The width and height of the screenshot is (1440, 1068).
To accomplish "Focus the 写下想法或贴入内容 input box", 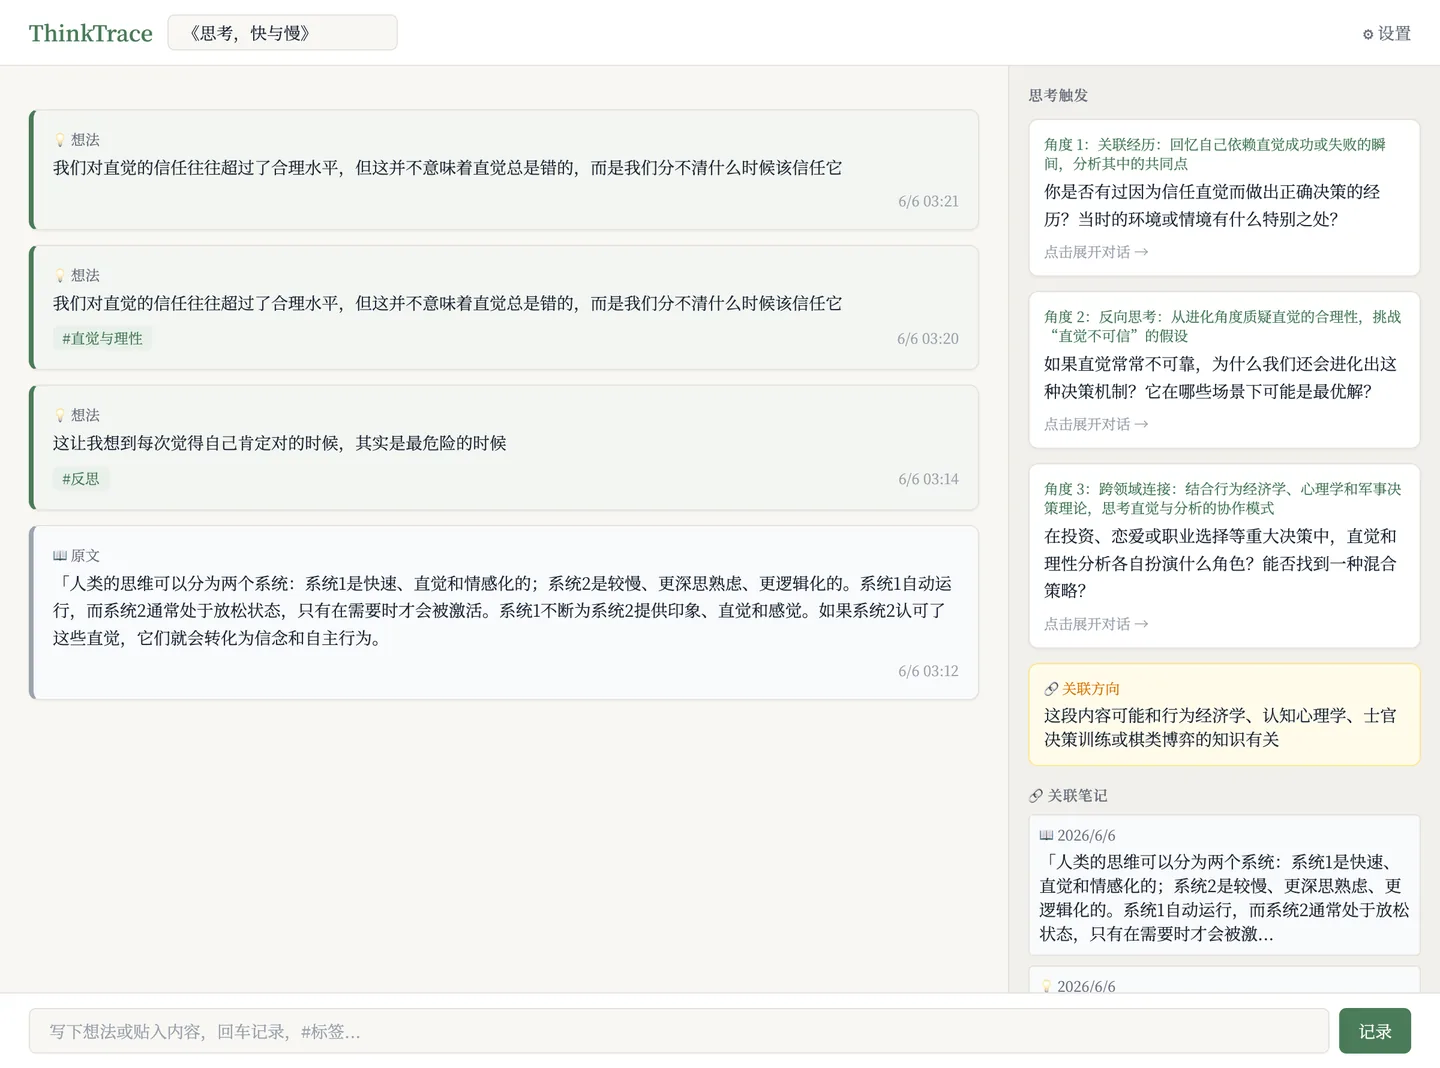I will [678, 1031].
